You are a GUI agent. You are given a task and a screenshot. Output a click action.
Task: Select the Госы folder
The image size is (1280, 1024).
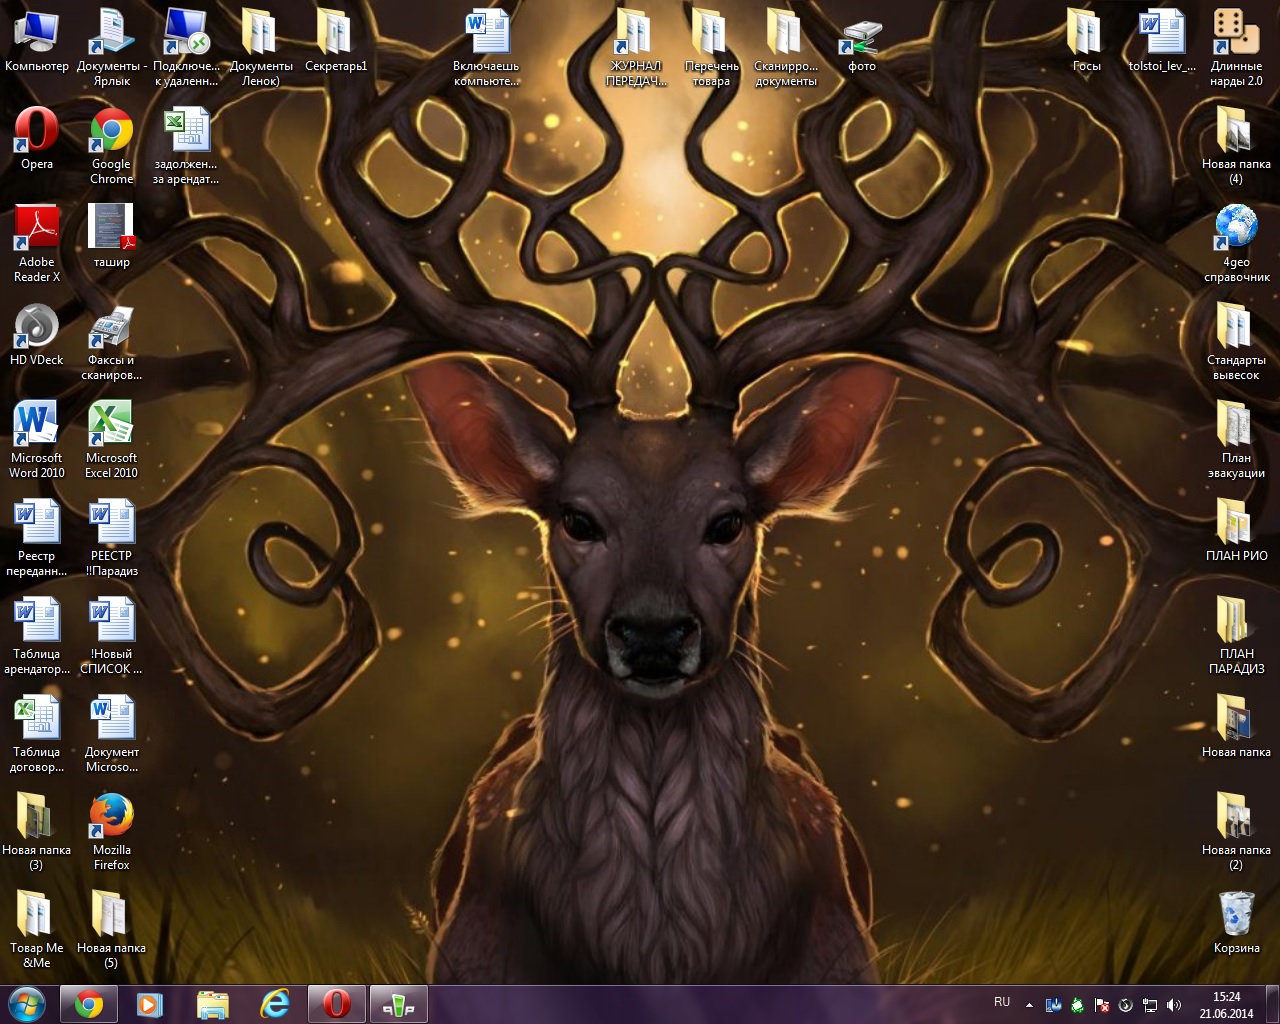click(1086, 42)
